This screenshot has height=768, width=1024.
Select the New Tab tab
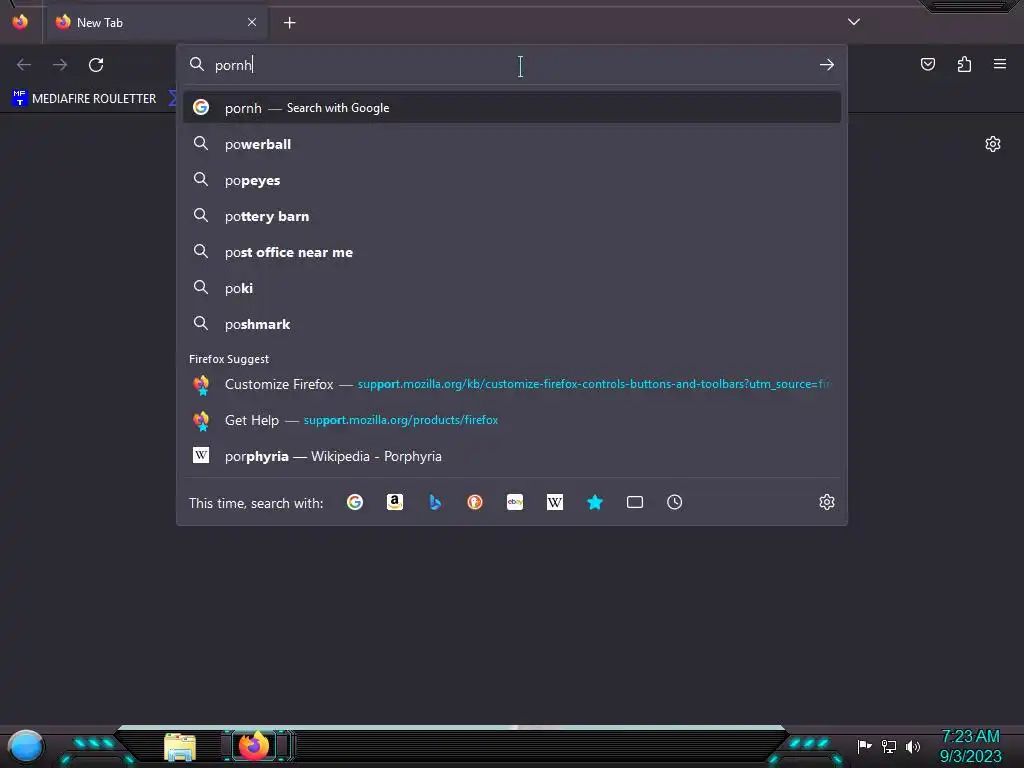tap(155, 23)
